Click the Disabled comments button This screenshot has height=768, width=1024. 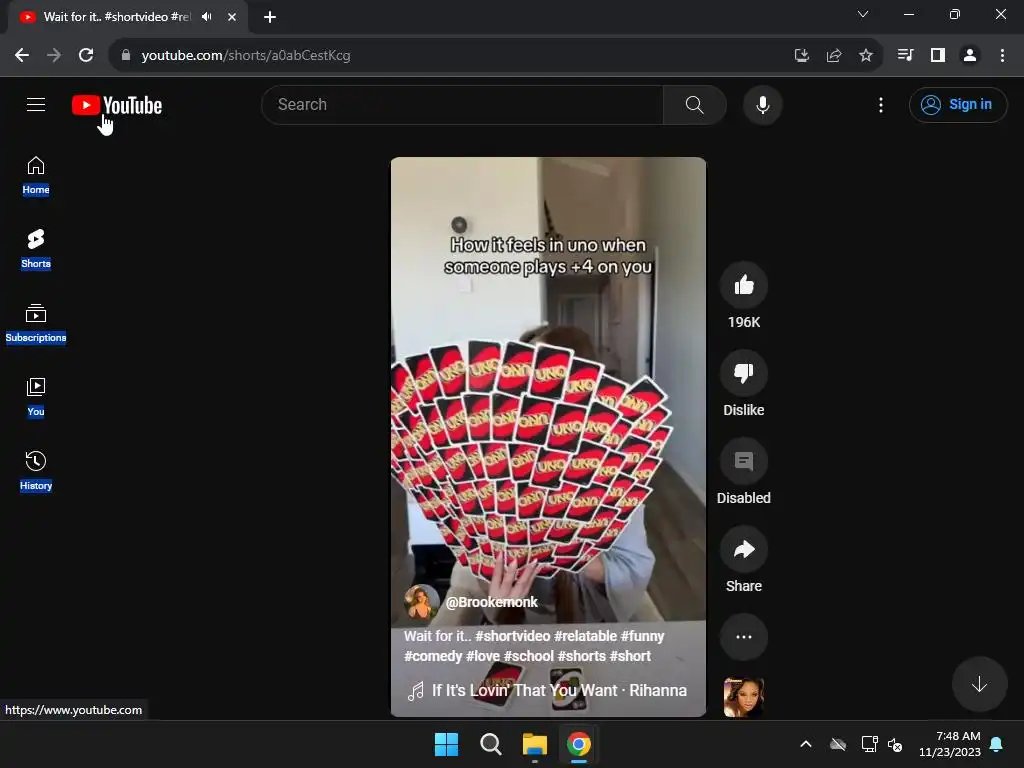click(x=743, y=461)
